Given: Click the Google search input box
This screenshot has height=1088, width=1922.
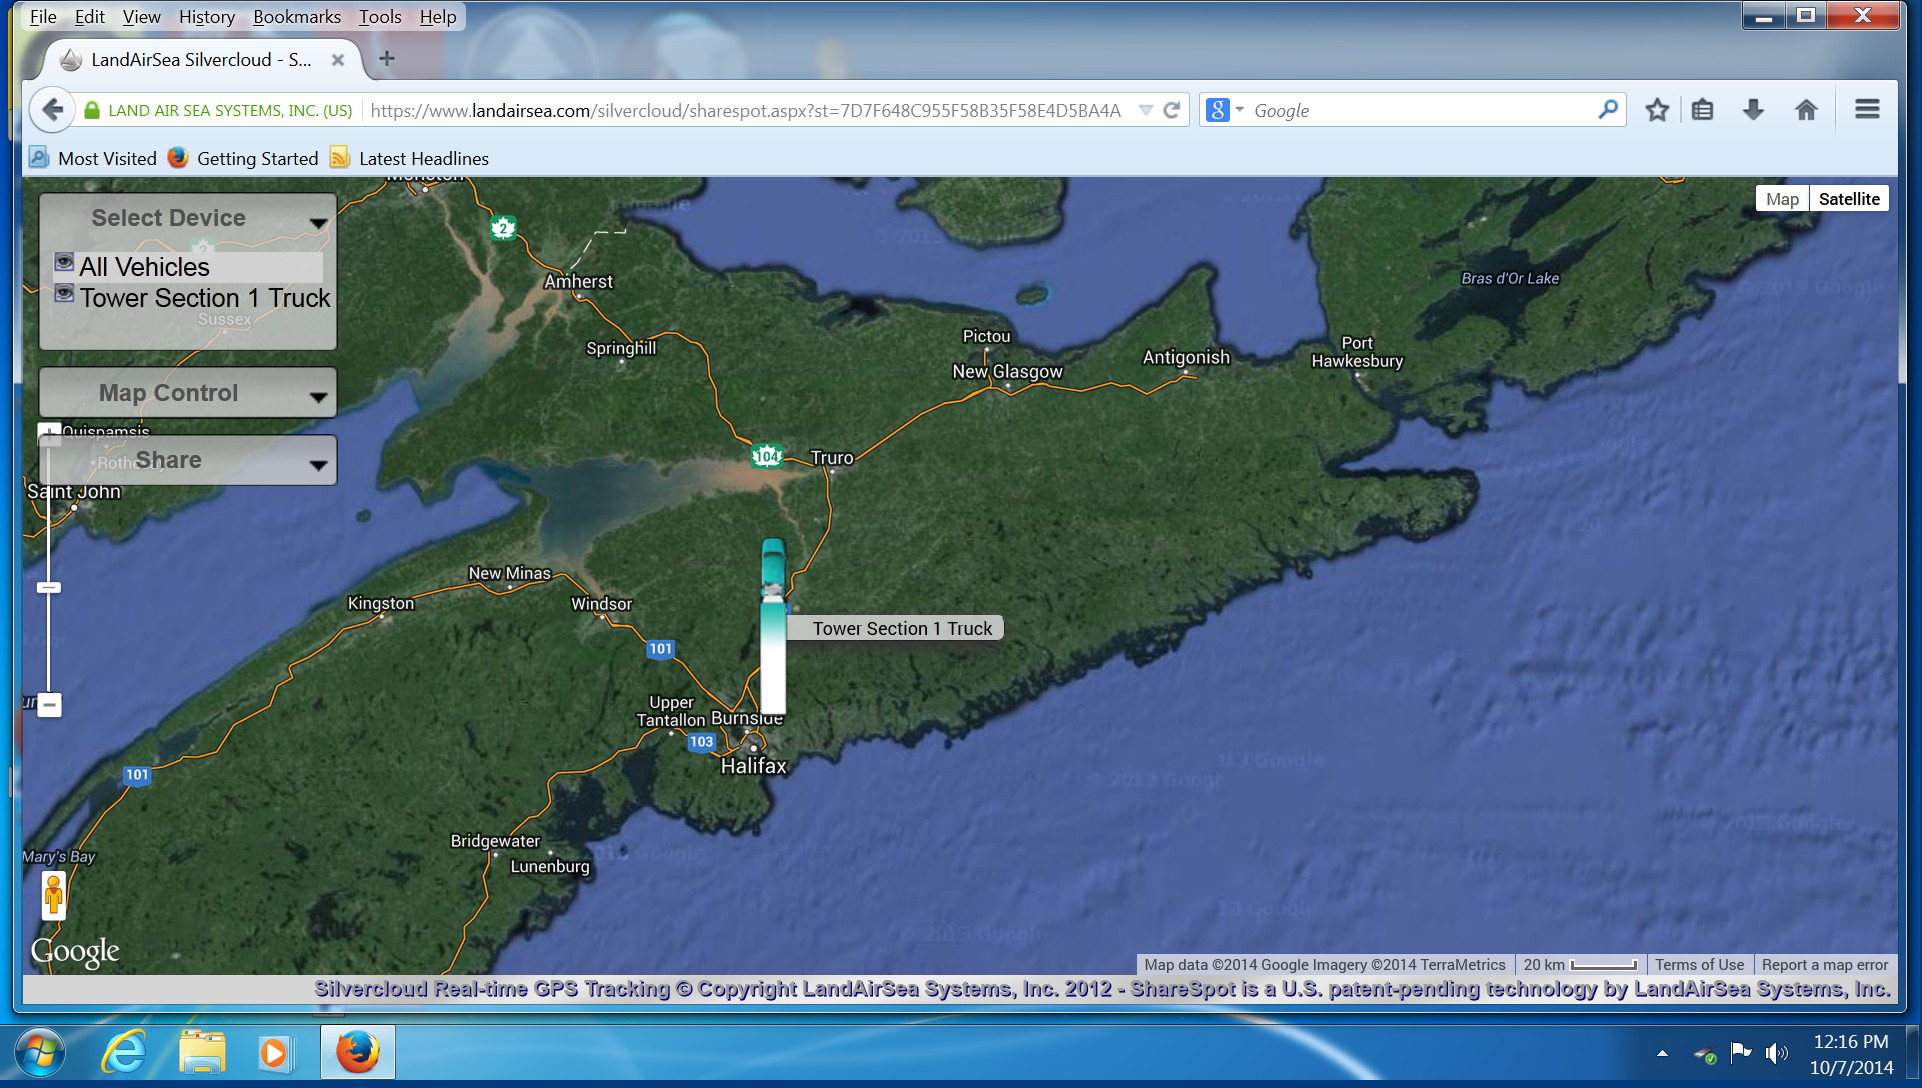Looking at the screenshot, I should pyautogui.click(x=1420, y=110).
